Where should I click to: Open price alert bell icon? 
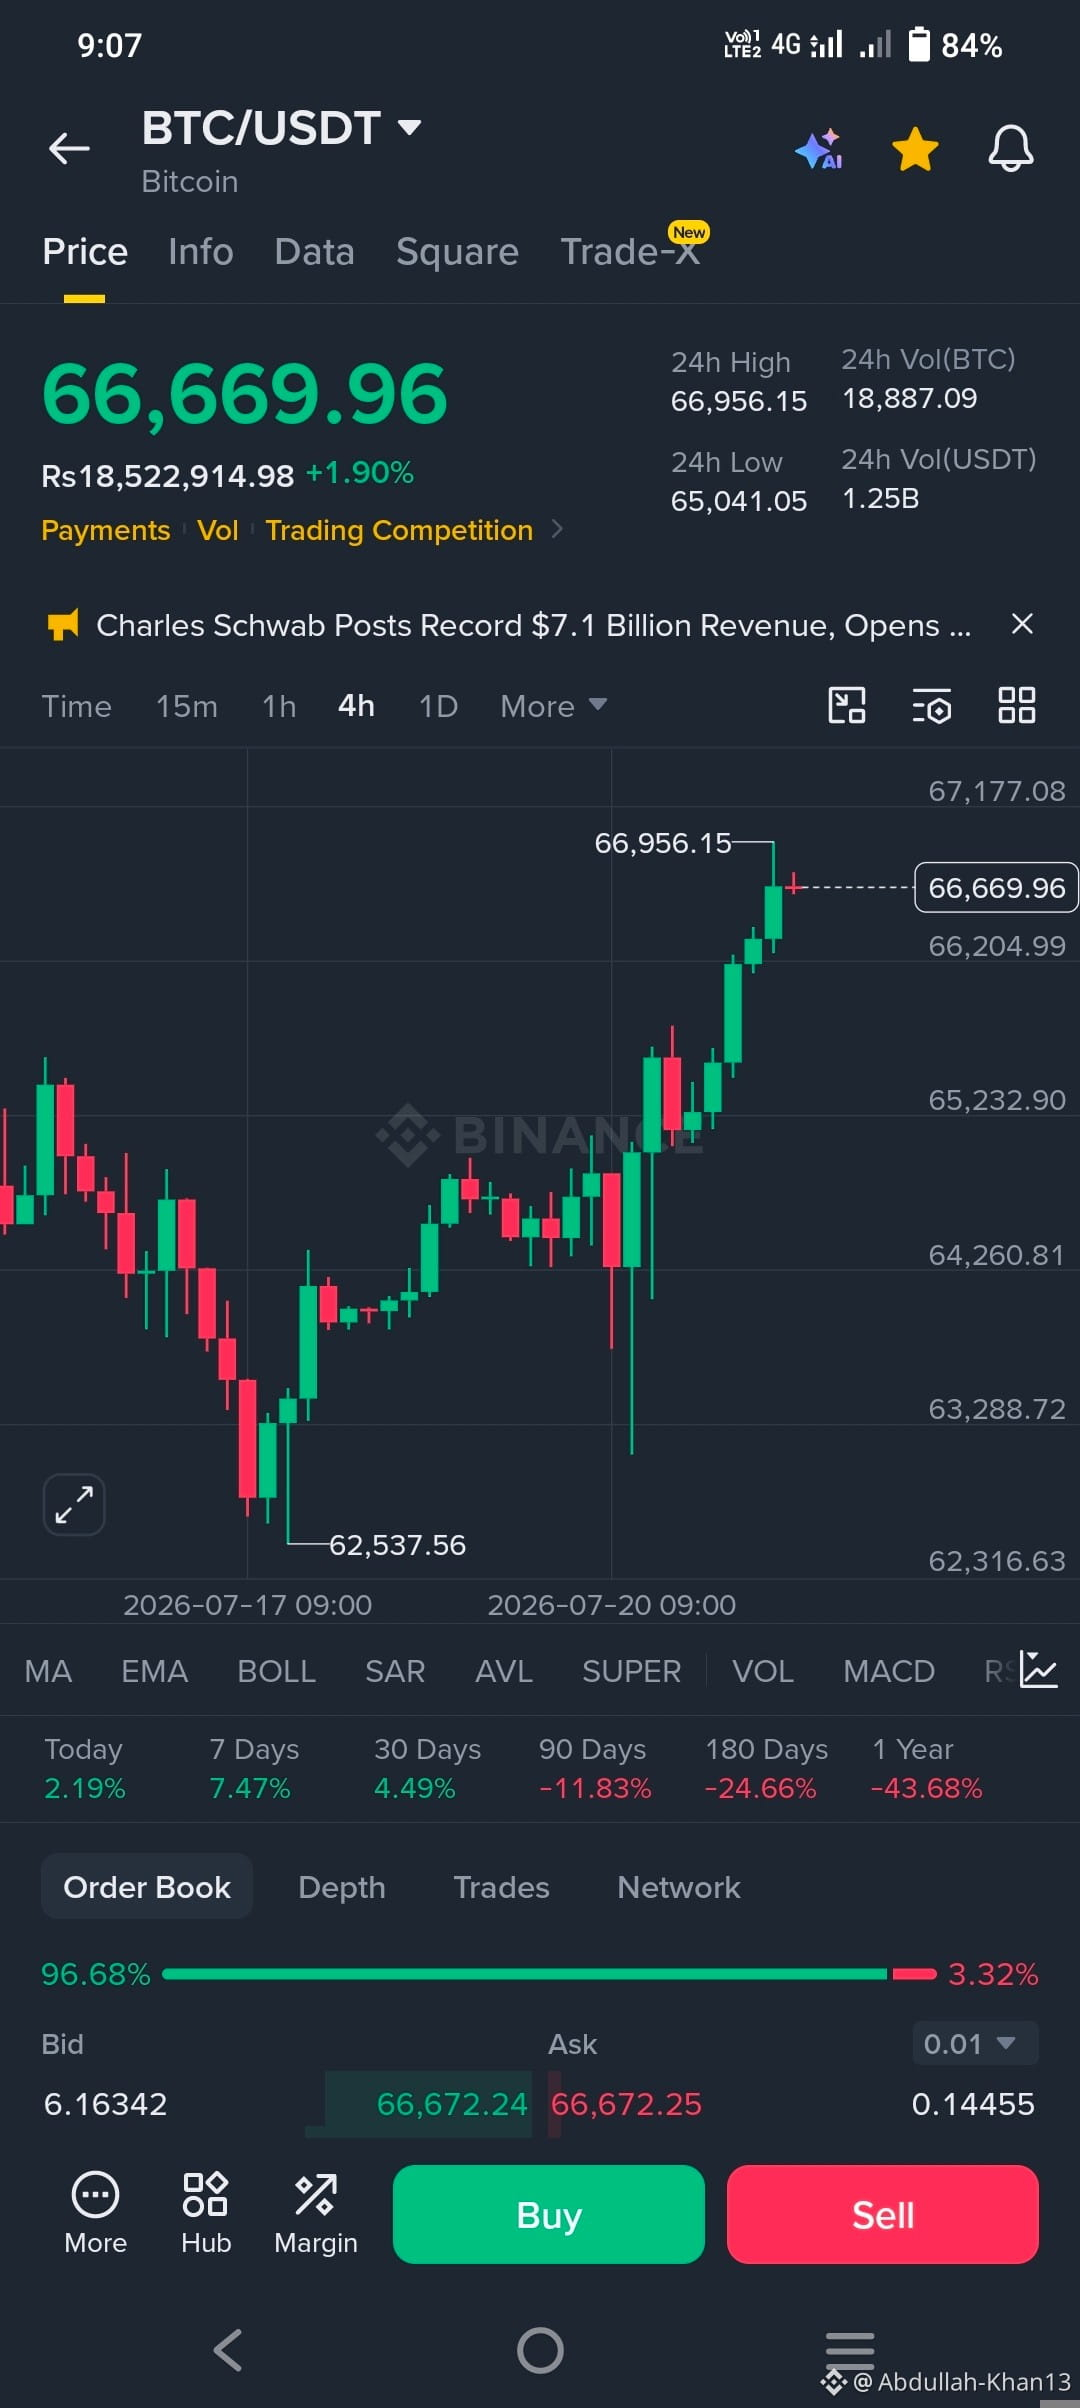click(1011, 149)
